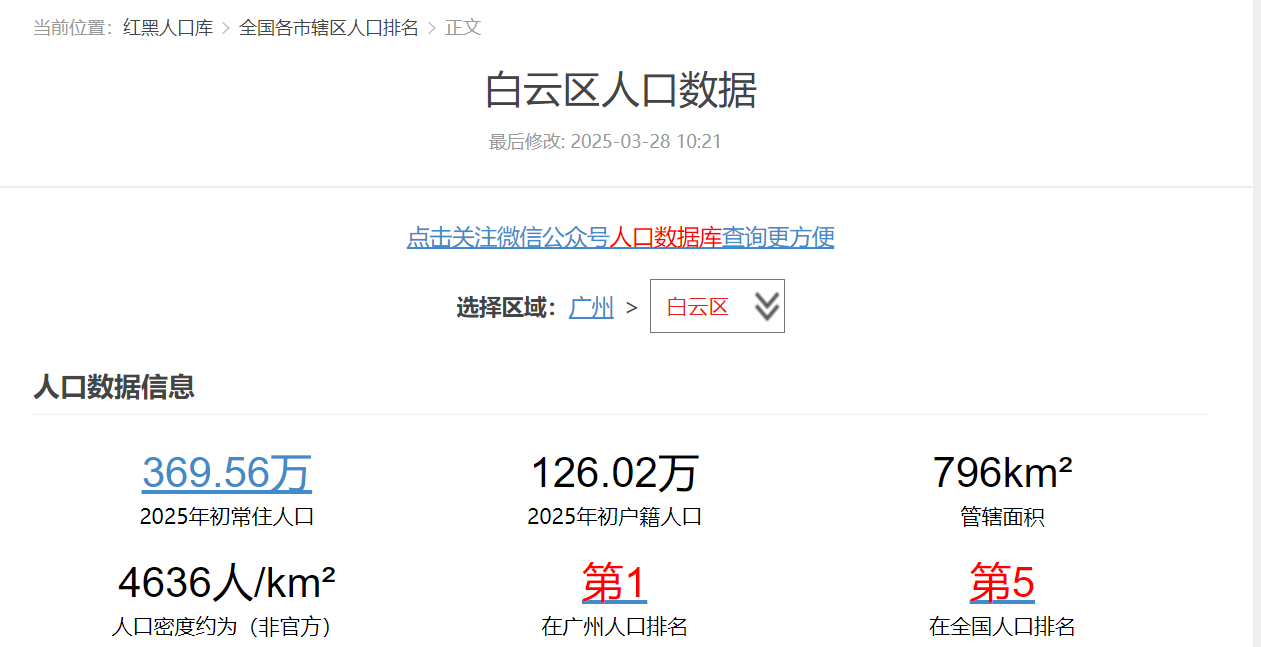Screen dimensions: 1261x647
Task: Go to 全国各市辖区人口排名 breadcrumb page
Action: point(328,28)
